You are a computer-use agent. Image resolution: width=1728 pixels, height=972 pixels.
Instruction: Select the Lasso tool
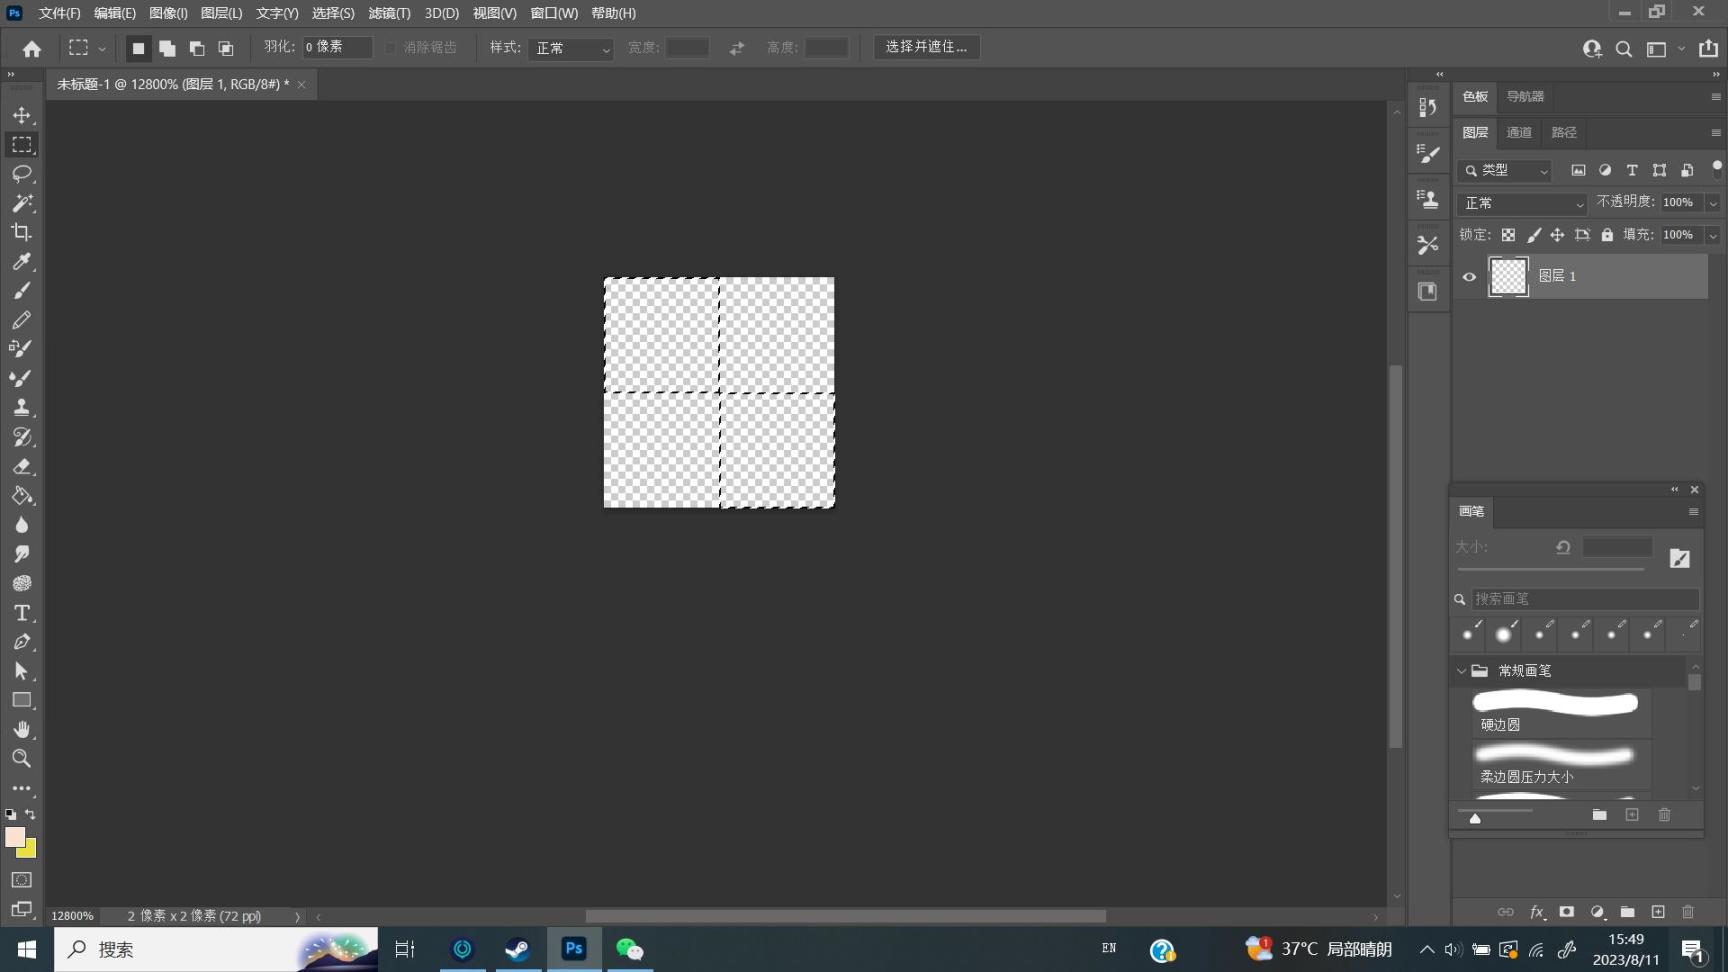22,174
